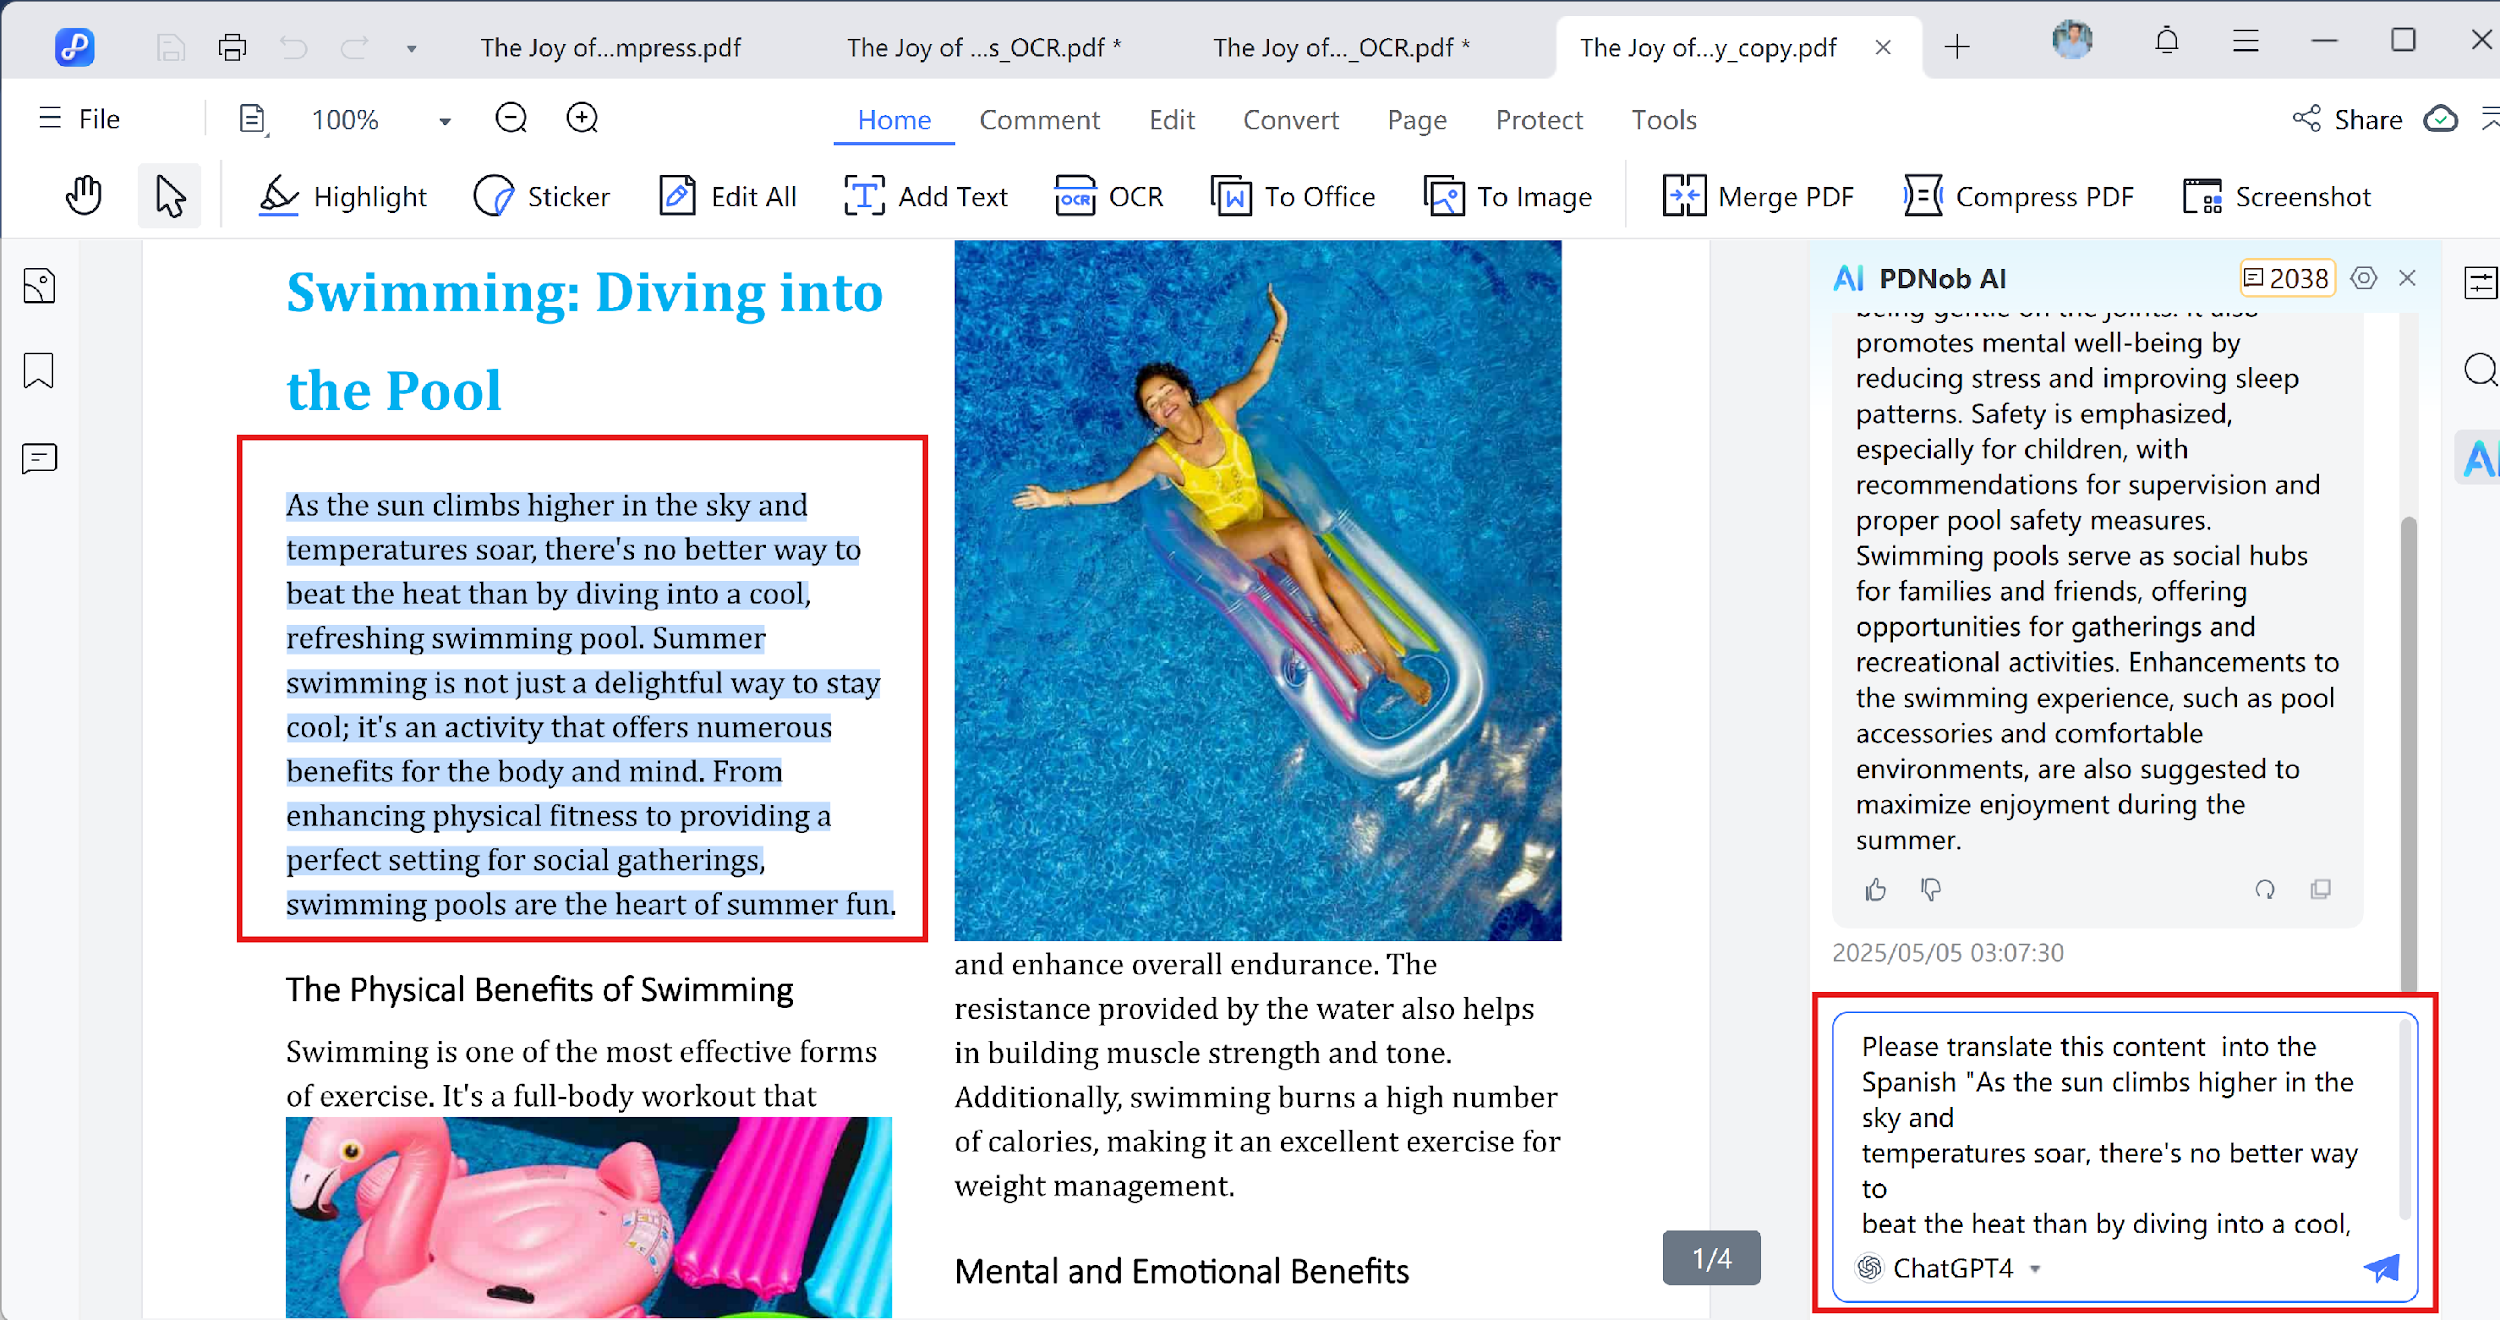Open The Joy of...mpress.pdf document tab
2500x1320 pixels.
[x=610, y=48]
